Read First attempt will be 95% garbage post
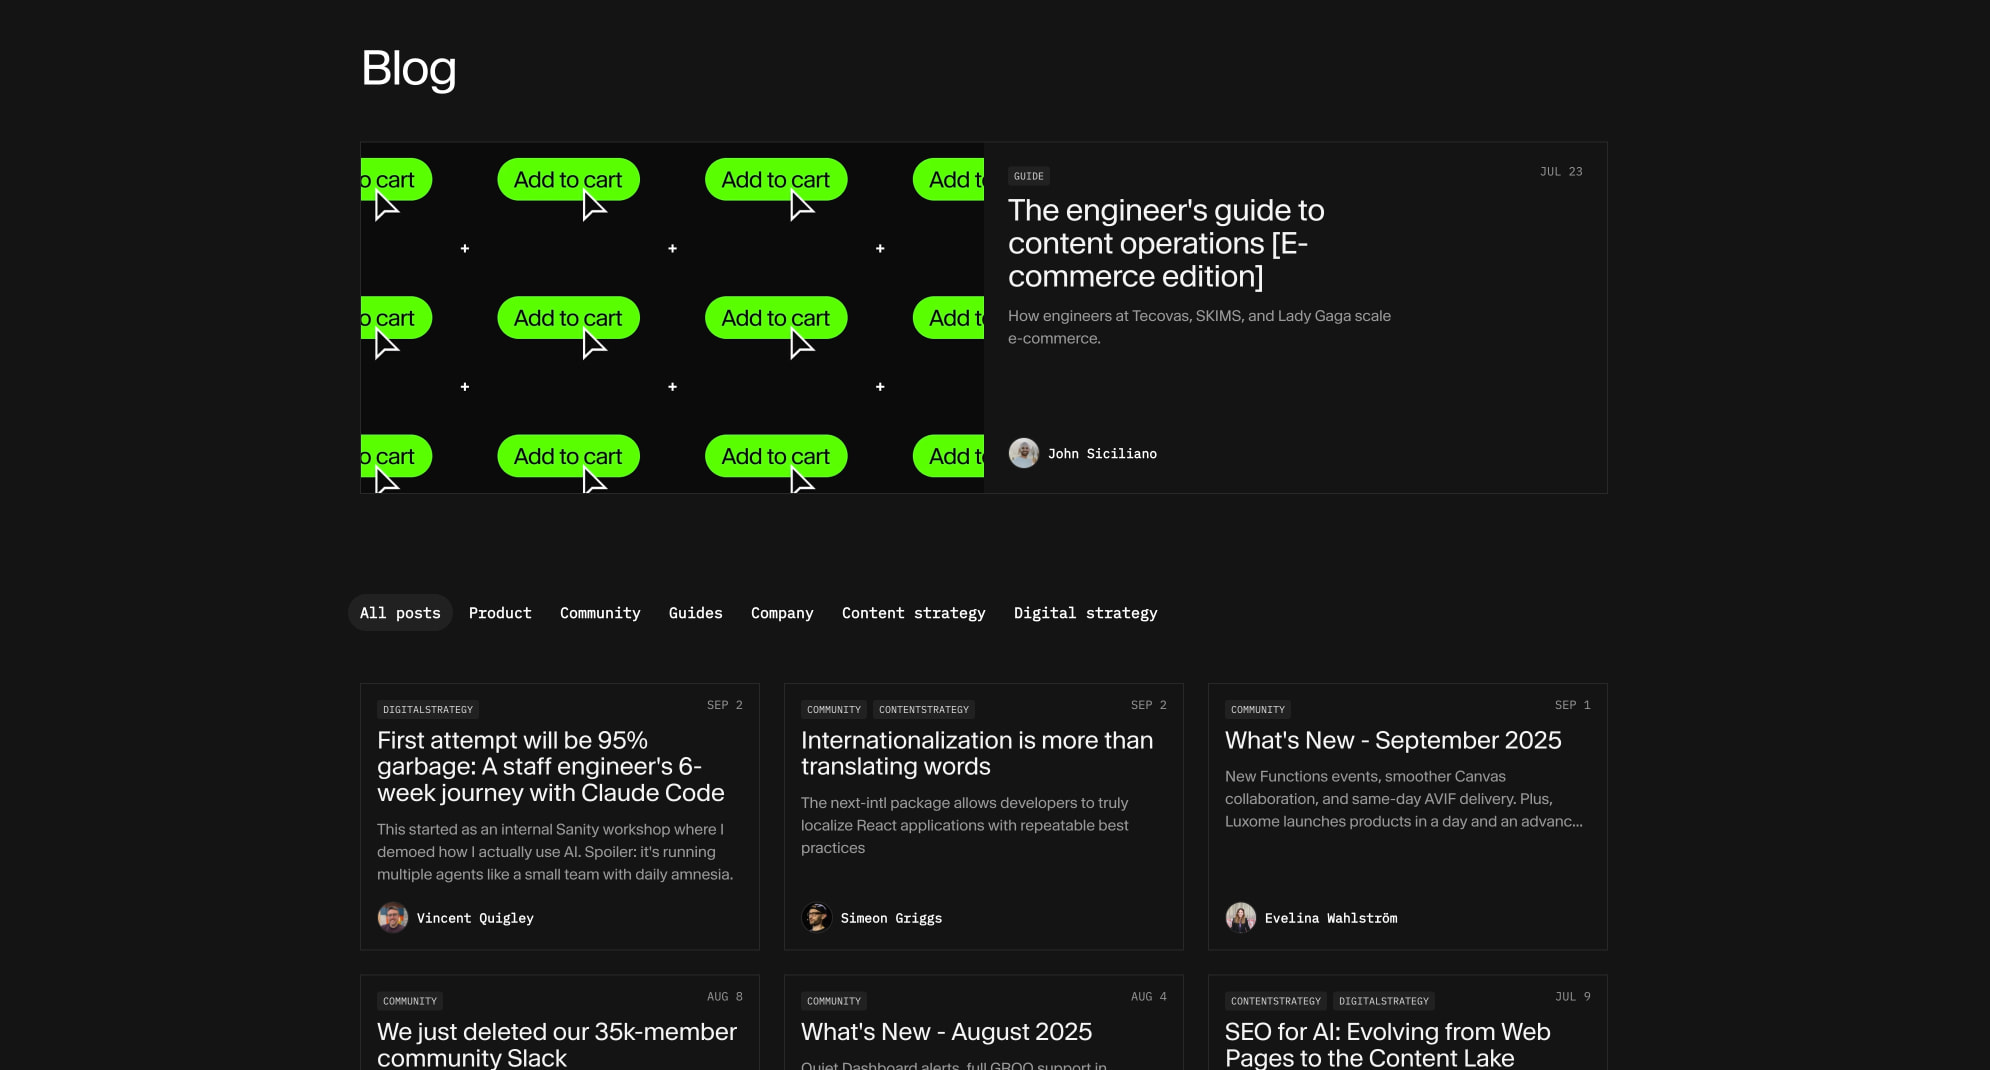This screenshot has width=1990, height=1070. click(x=550, y=766)
